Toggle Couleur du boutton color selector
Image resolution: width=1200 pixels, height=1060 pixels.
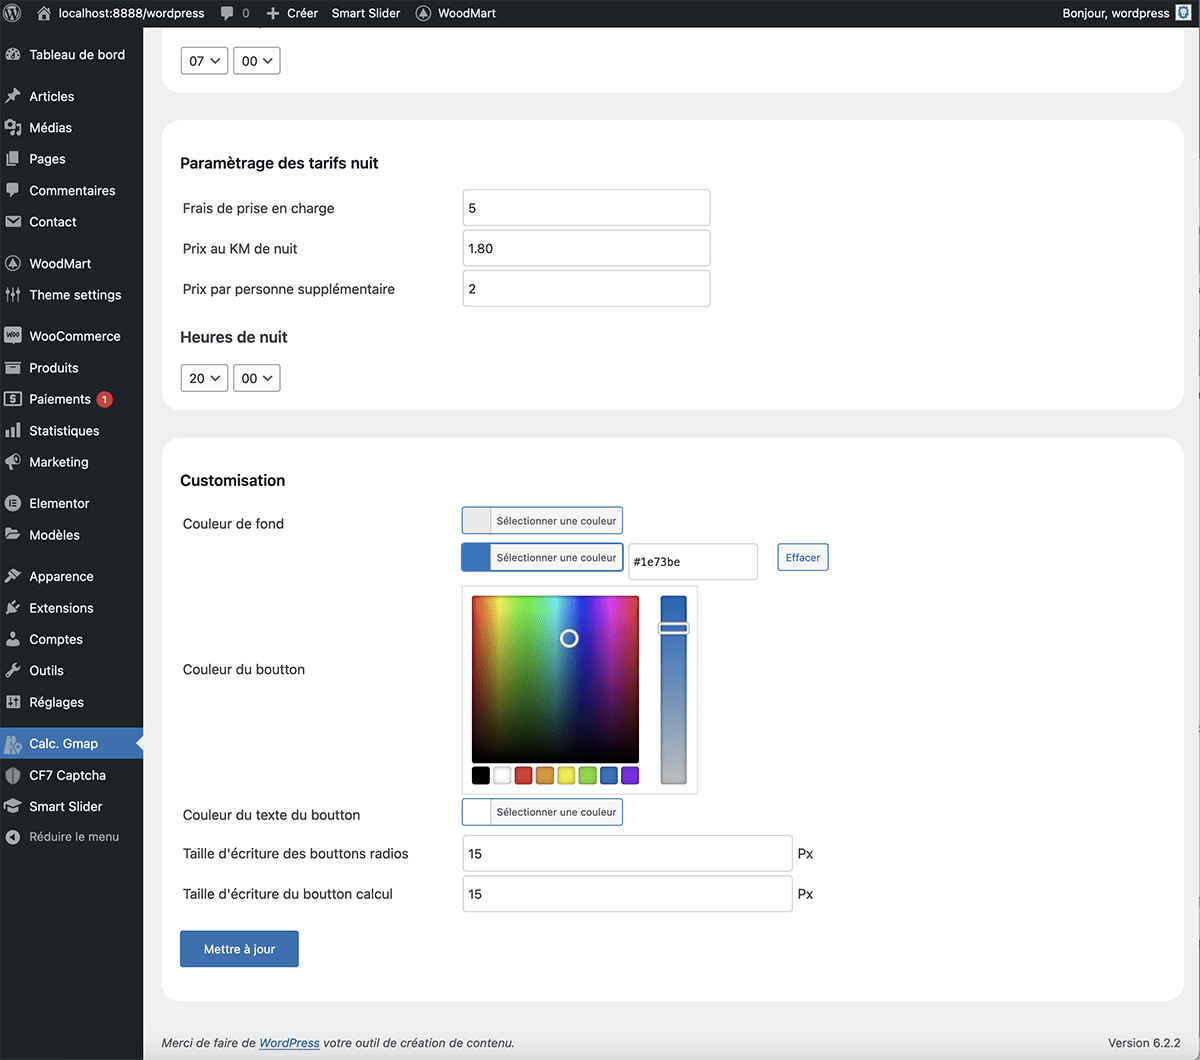[x=542, y=557]
